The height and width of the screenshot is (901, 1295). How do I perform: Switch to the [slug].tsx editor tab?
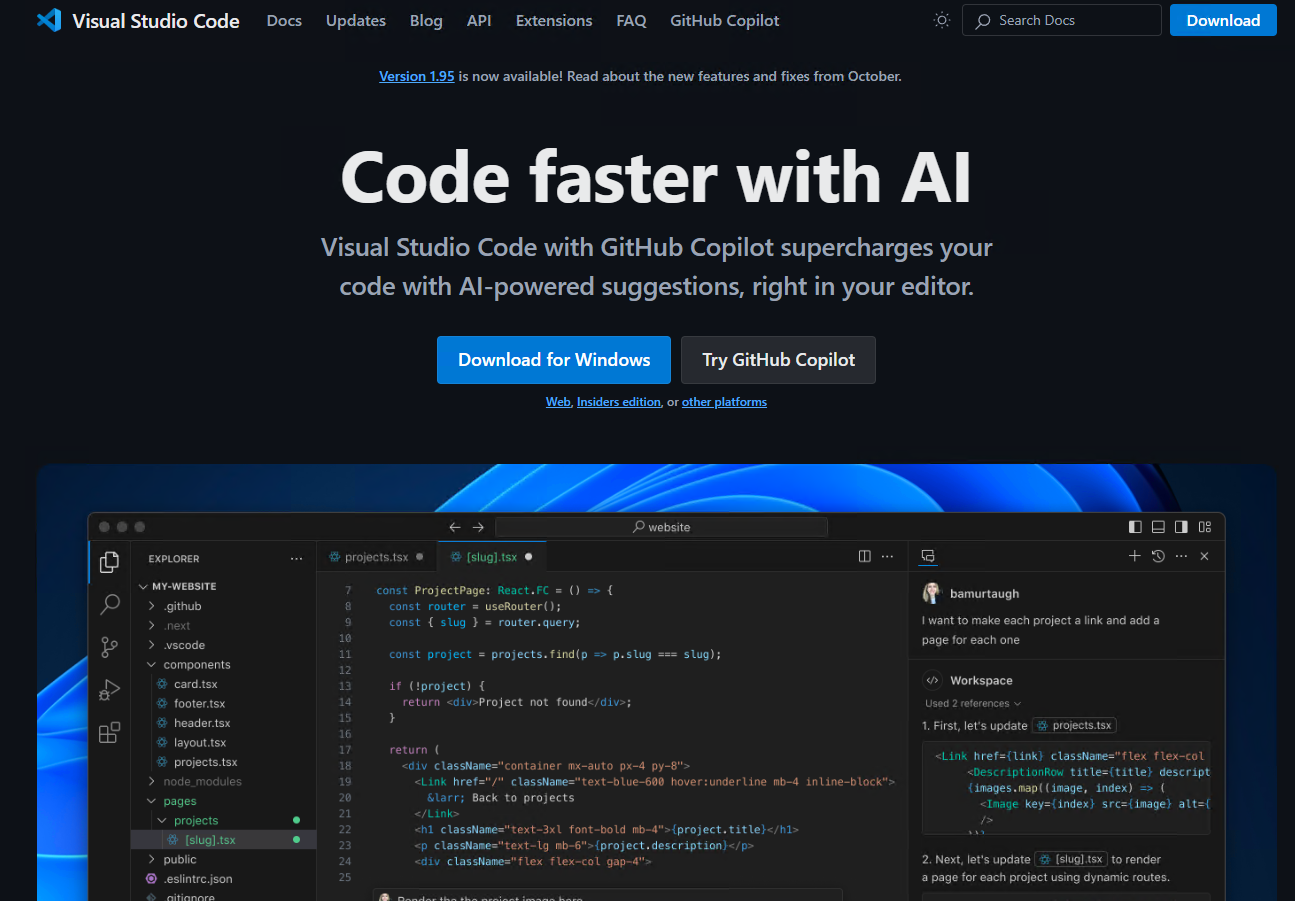click(x=491, y=557)
